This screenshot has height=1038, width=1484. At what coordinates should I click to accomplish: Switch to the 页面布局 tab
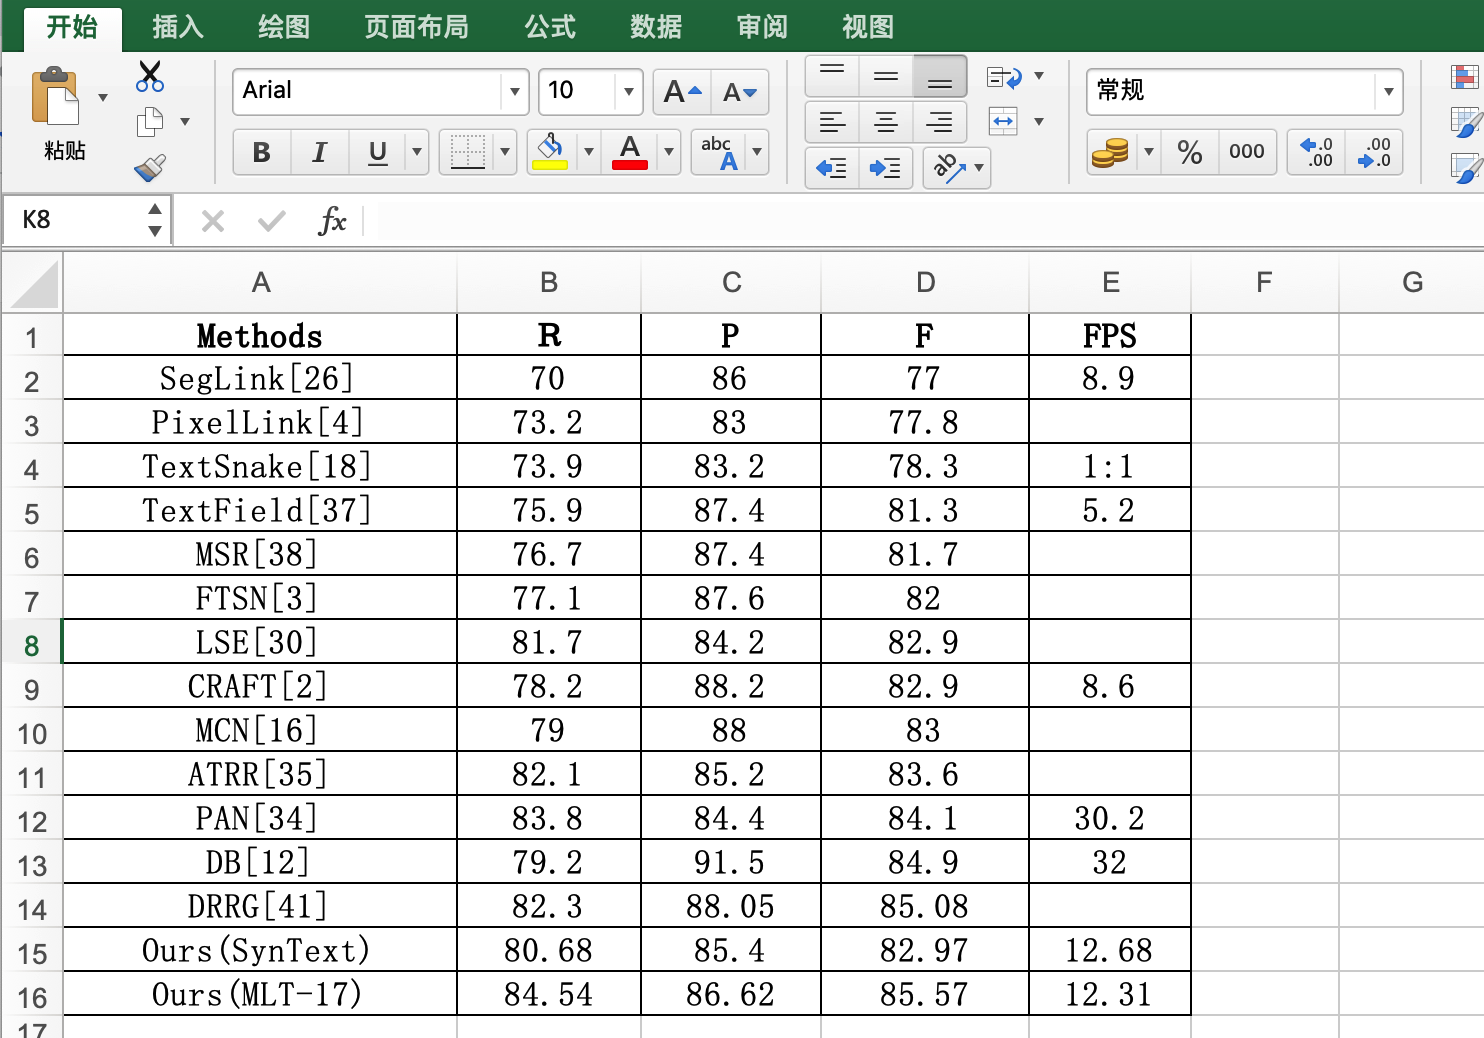pyautogui.click(x=416, y=27)
